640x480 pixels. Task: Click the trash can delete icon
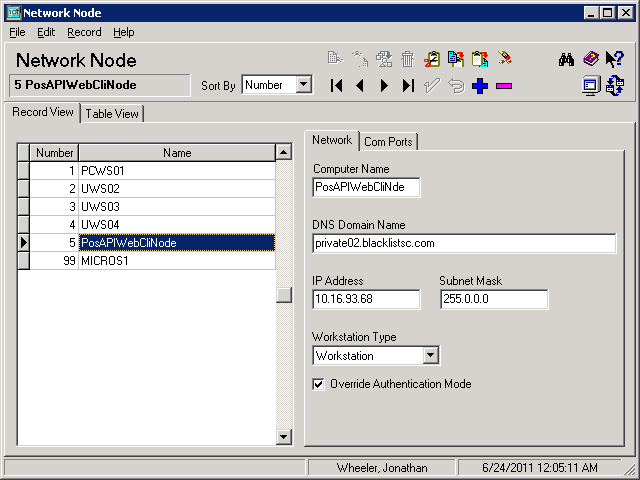click(407, 59)
